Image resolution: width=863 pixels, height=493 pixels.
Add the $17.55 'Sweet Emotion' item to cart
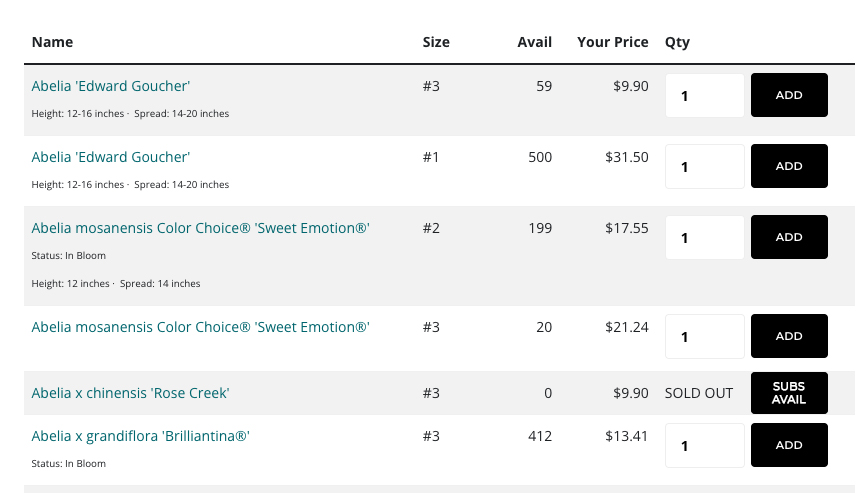point(789,237)
